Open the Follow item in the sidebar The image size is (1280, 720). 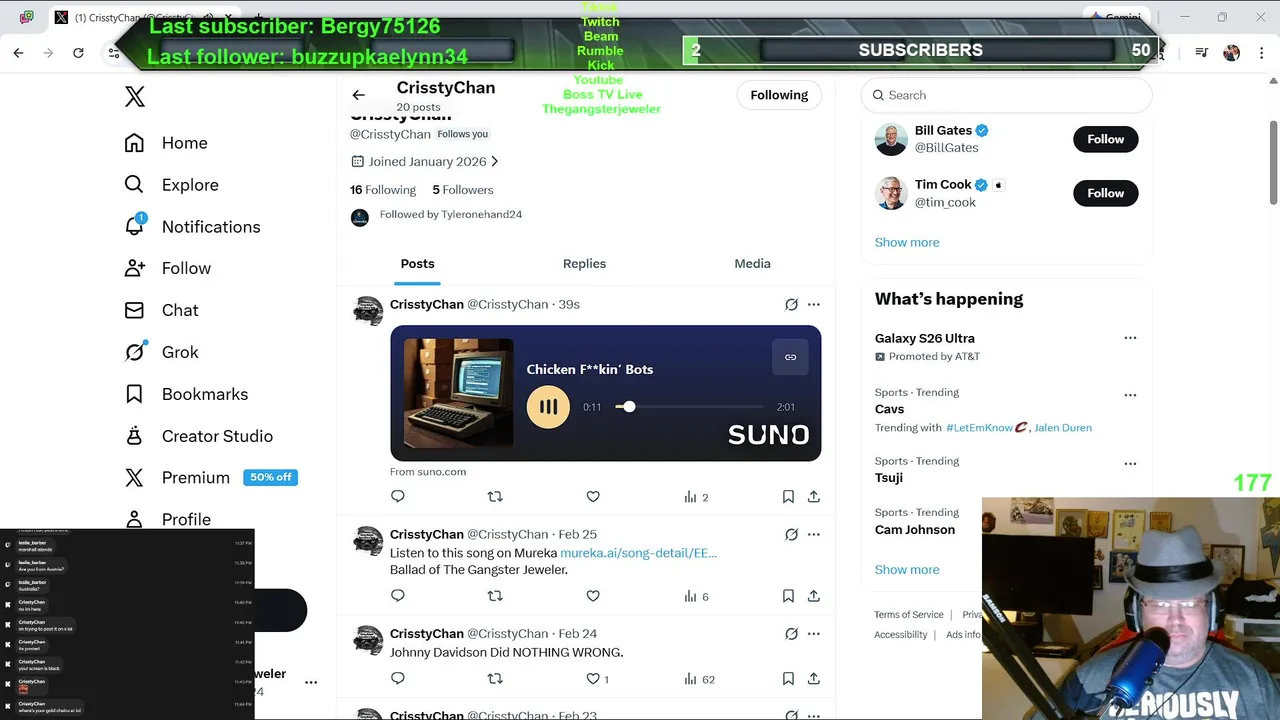[x=167, y=268]
